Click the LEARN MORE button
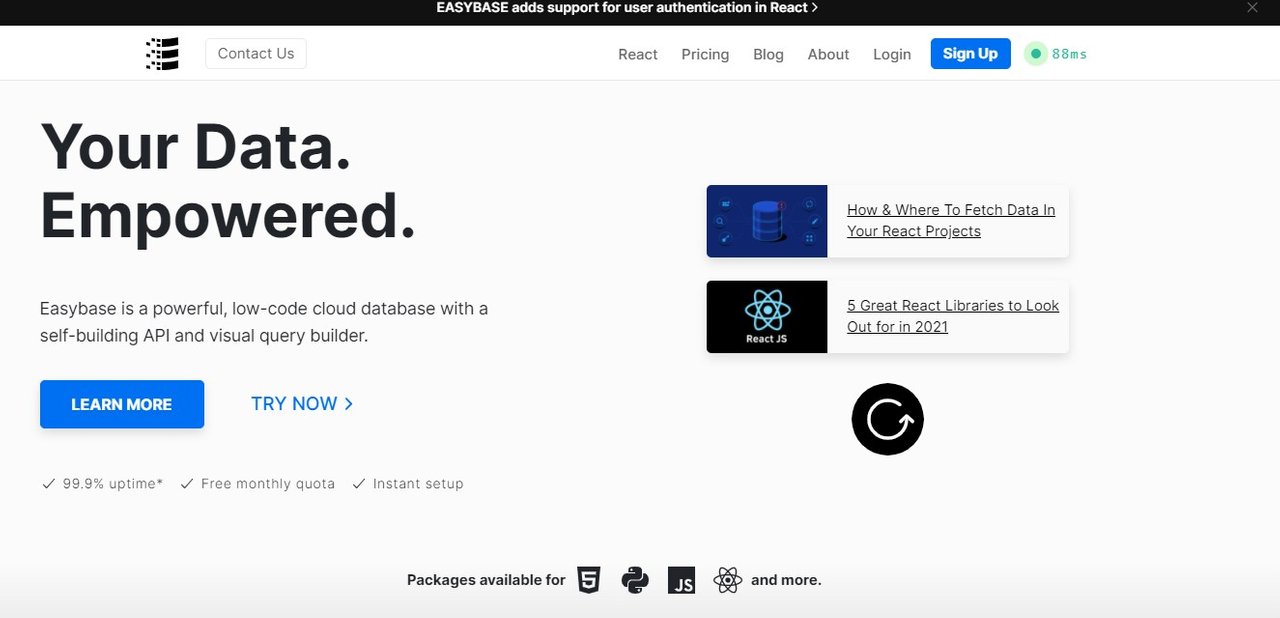Screen dimensions: 1280x618 [x=122, y=404]
